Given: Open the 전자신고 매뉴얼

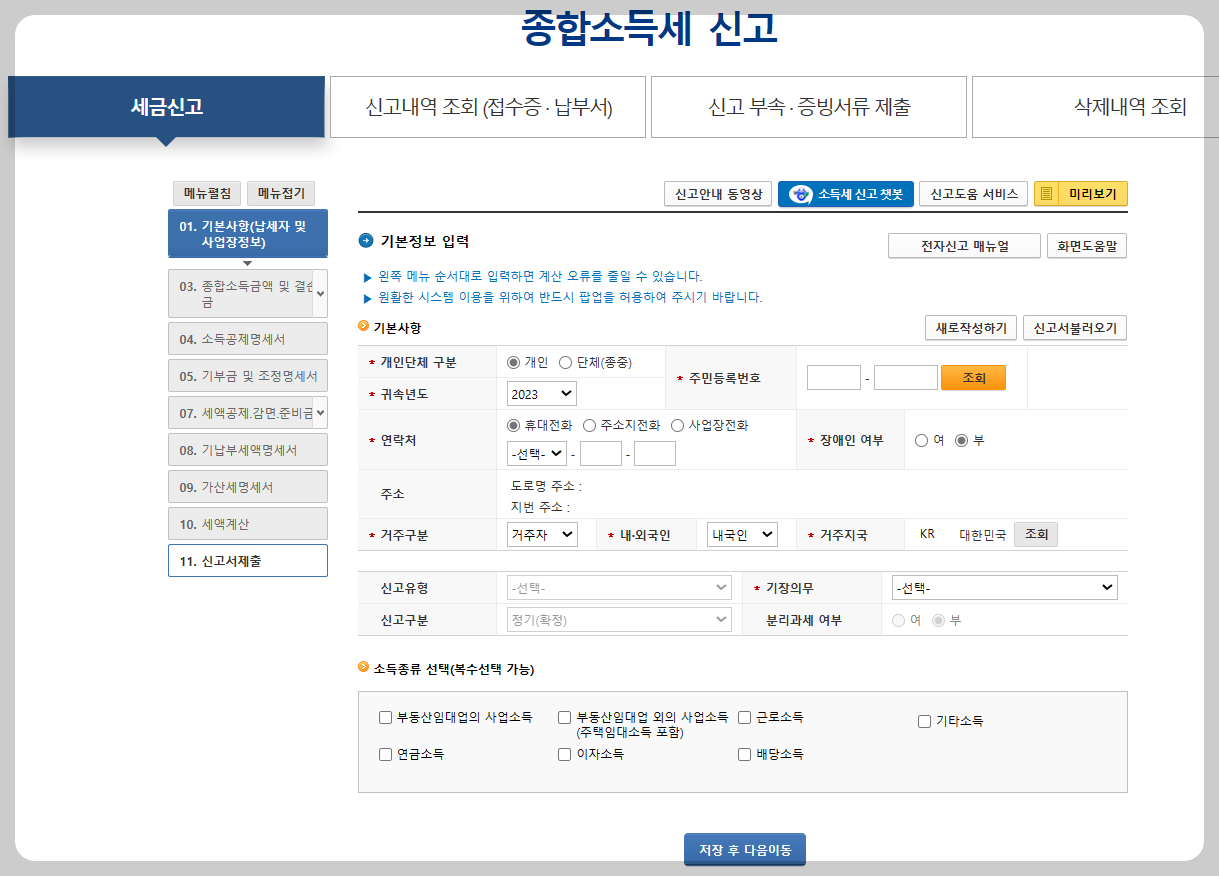Looking at the screenshot, I should pos(964,246).
